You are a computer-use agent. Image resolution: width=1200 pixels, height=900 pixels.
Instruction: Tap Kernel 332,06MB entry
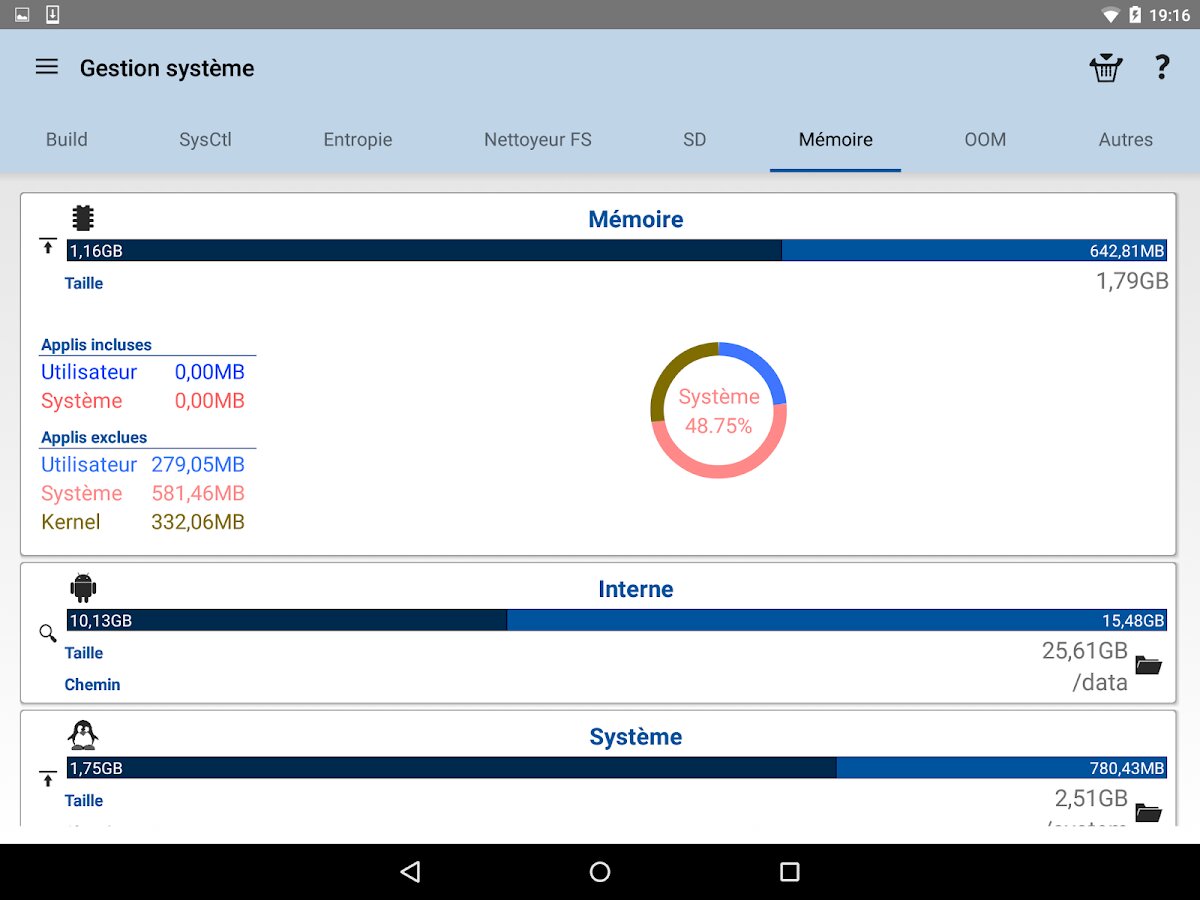pos(143,522)
